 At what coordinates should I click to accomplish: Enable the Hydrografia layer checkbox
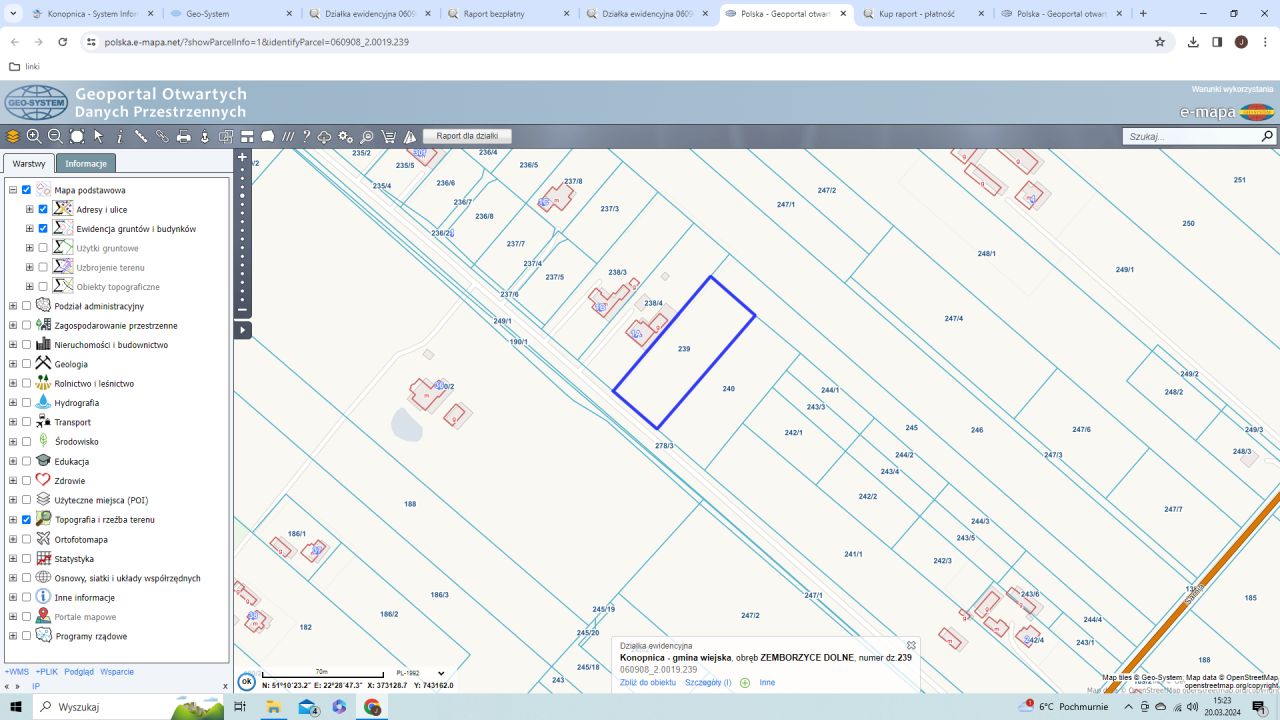point(27,403)
